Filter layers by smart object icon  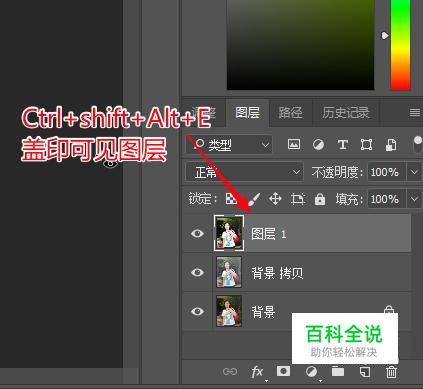pos(391,145)
